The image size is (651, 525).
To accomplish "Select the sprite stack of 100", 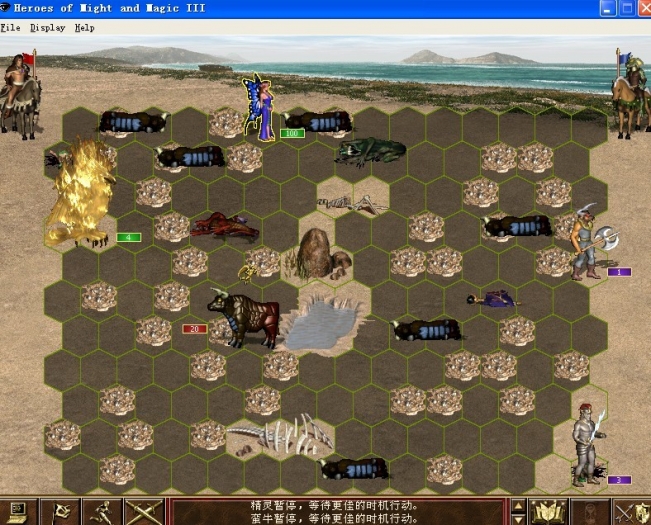I will (x=259, y=108).
